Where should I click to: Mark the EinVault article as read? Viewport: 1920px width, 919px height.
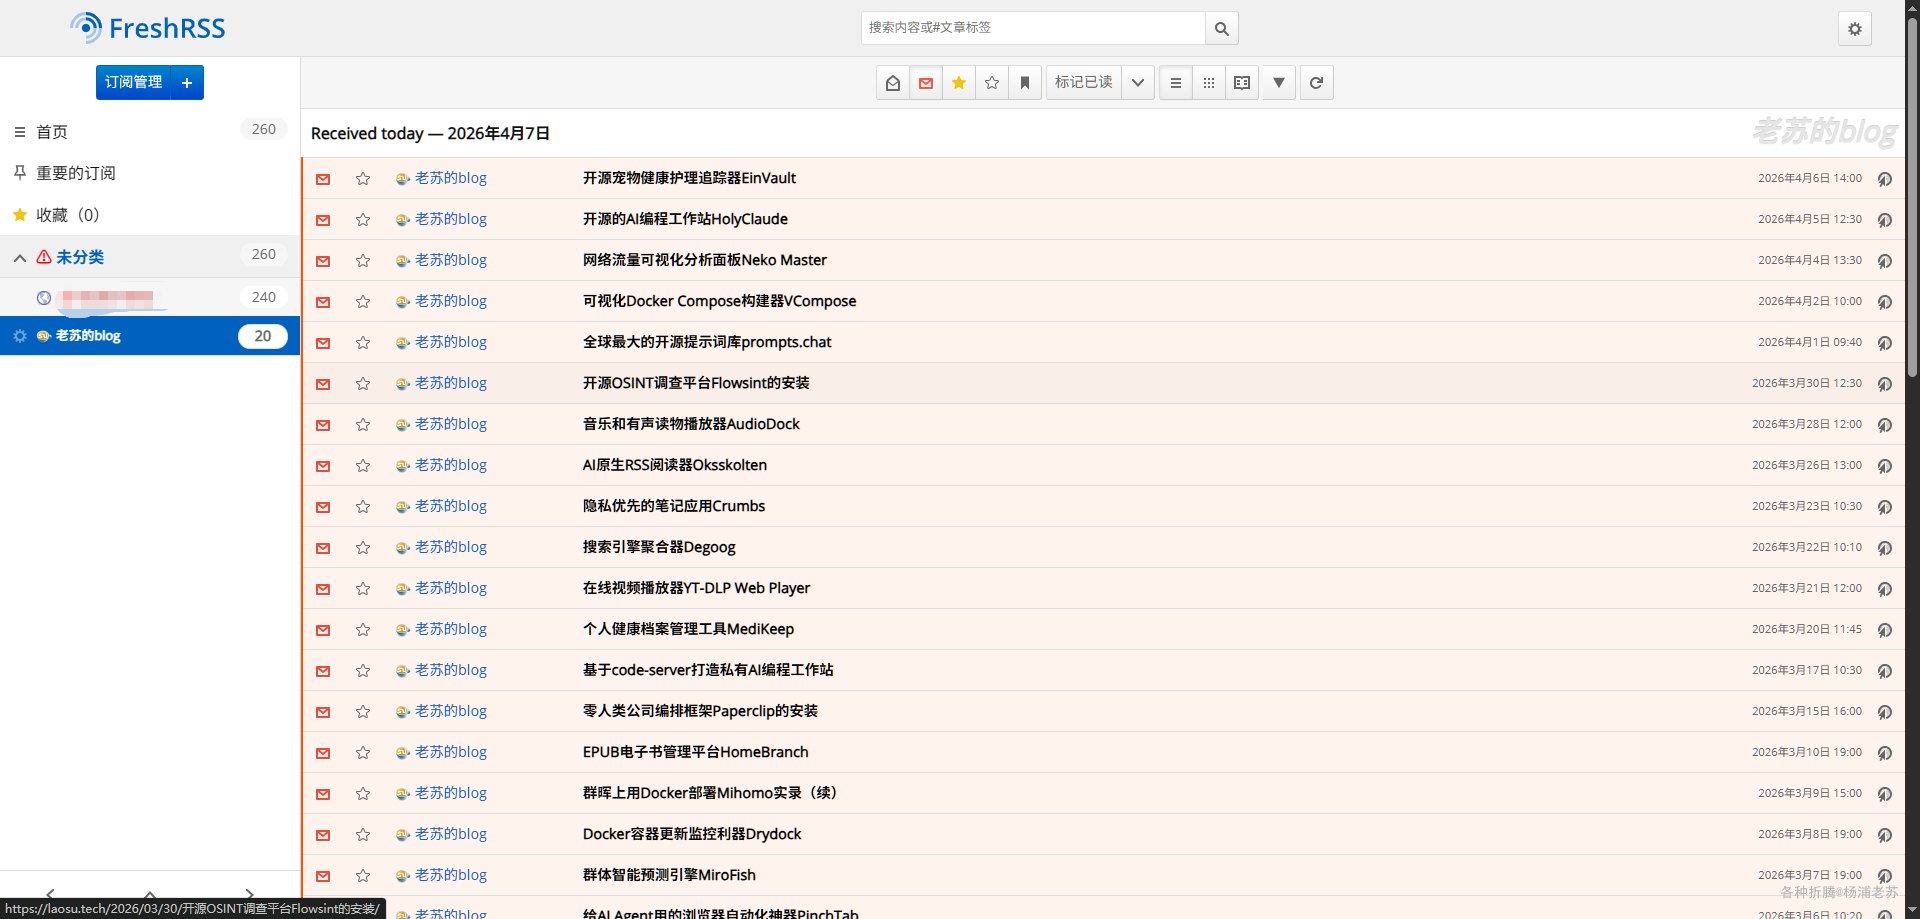coord(323,179)
